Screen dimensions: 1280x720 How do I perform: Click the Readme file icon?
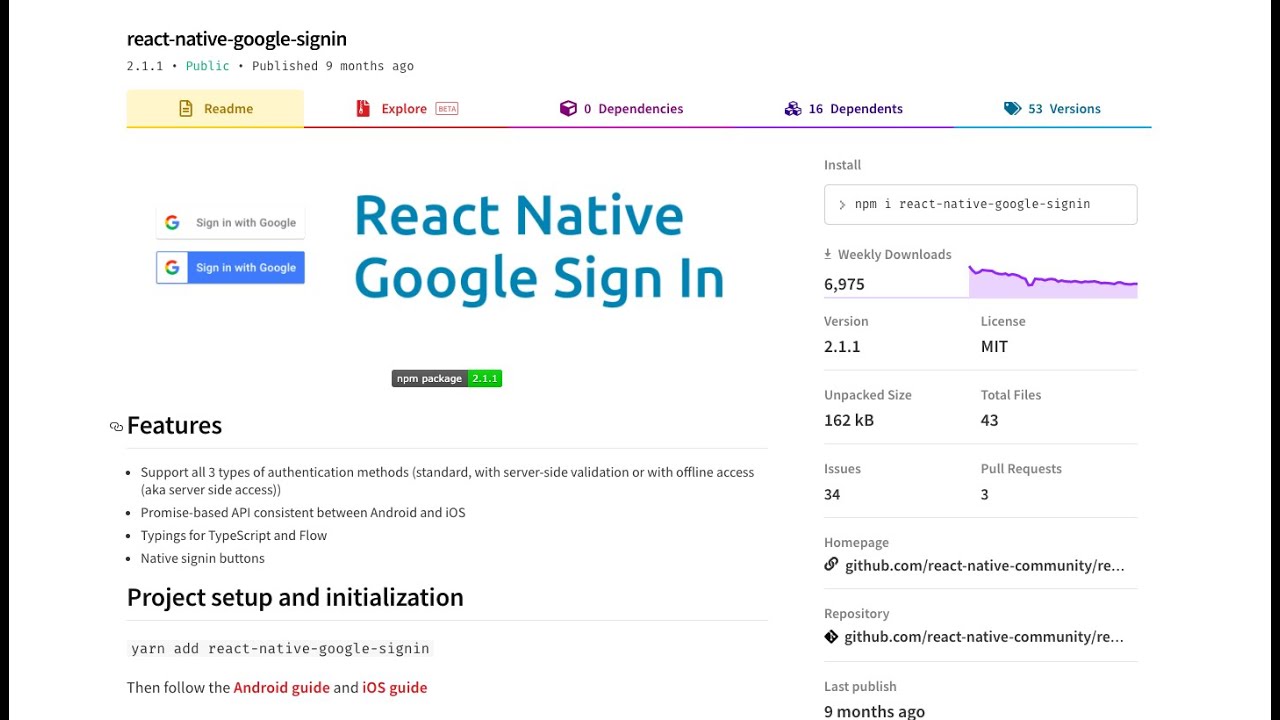(185, 109)
